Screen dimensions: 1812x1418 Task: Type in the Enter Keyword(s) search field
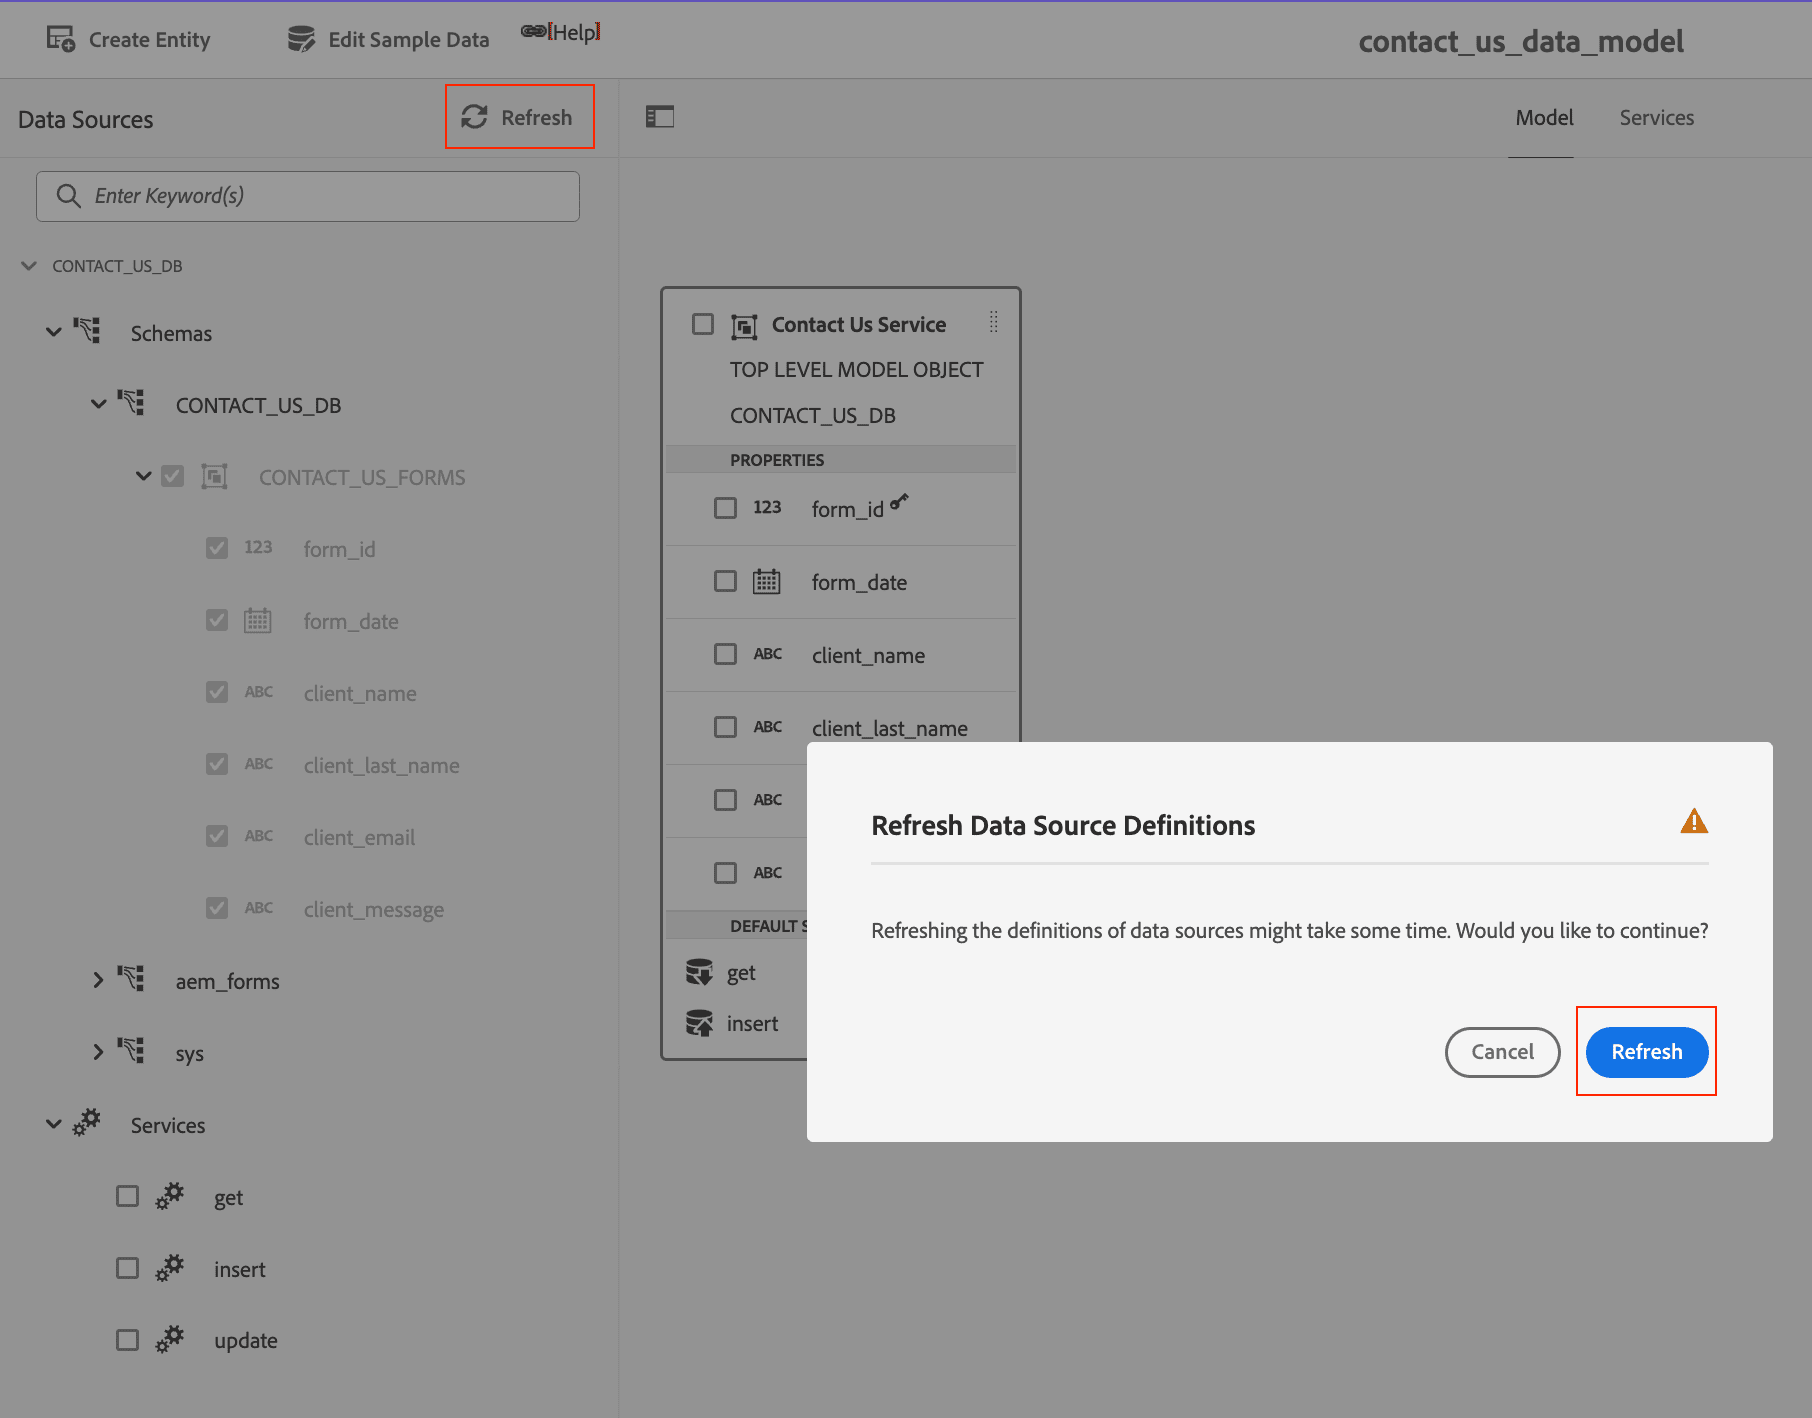[x=308, y=196]
